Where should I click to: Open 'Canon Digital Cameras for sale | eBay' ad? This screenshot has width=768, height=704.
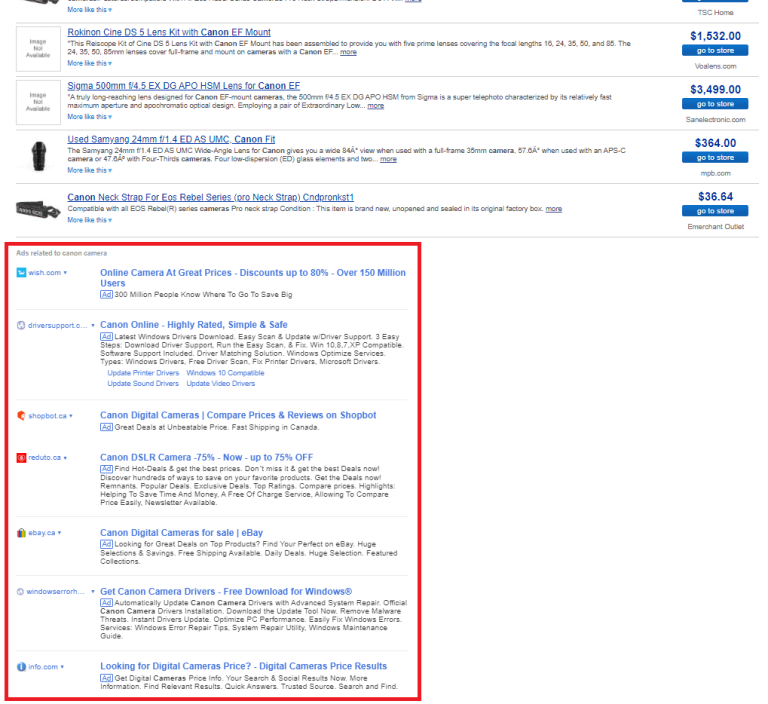point(181,533)
